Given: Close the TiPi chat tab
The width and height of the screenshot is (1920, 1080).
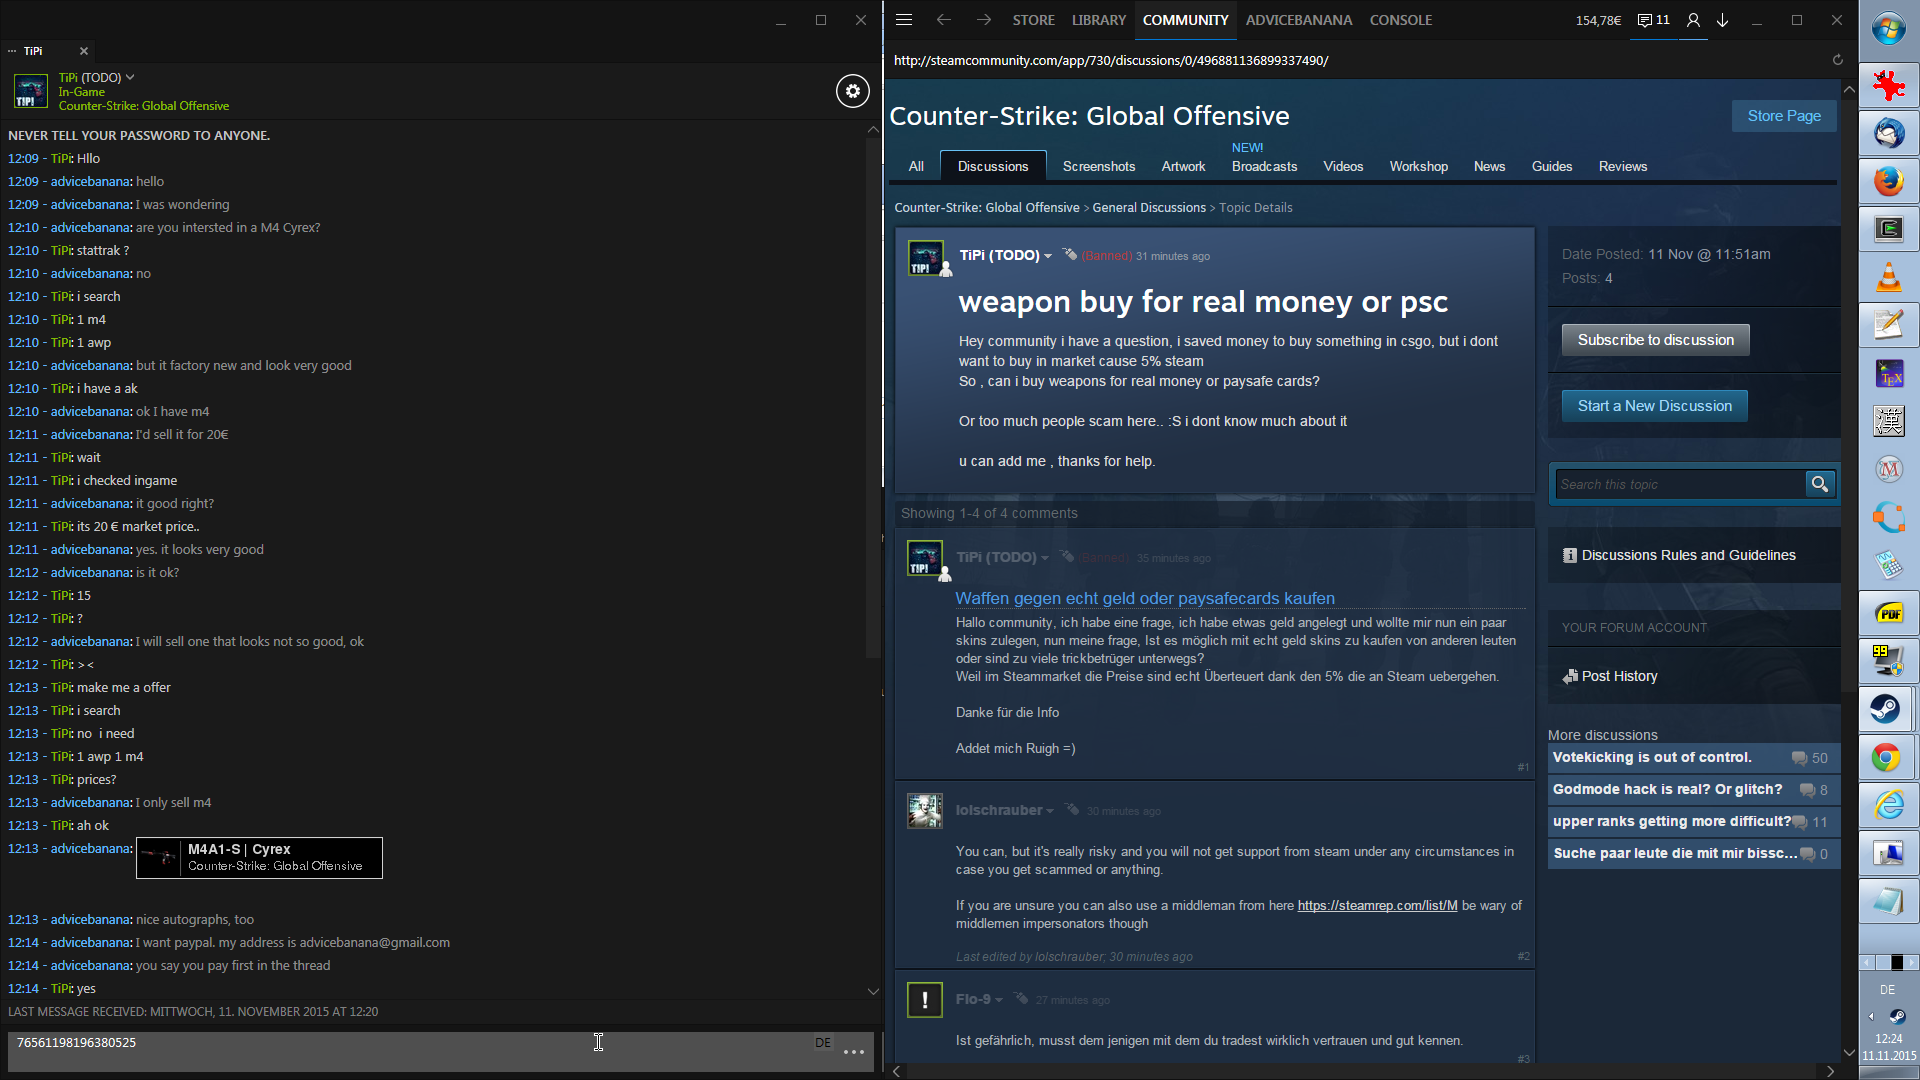Looking at the screenshot, I should 84,51.
